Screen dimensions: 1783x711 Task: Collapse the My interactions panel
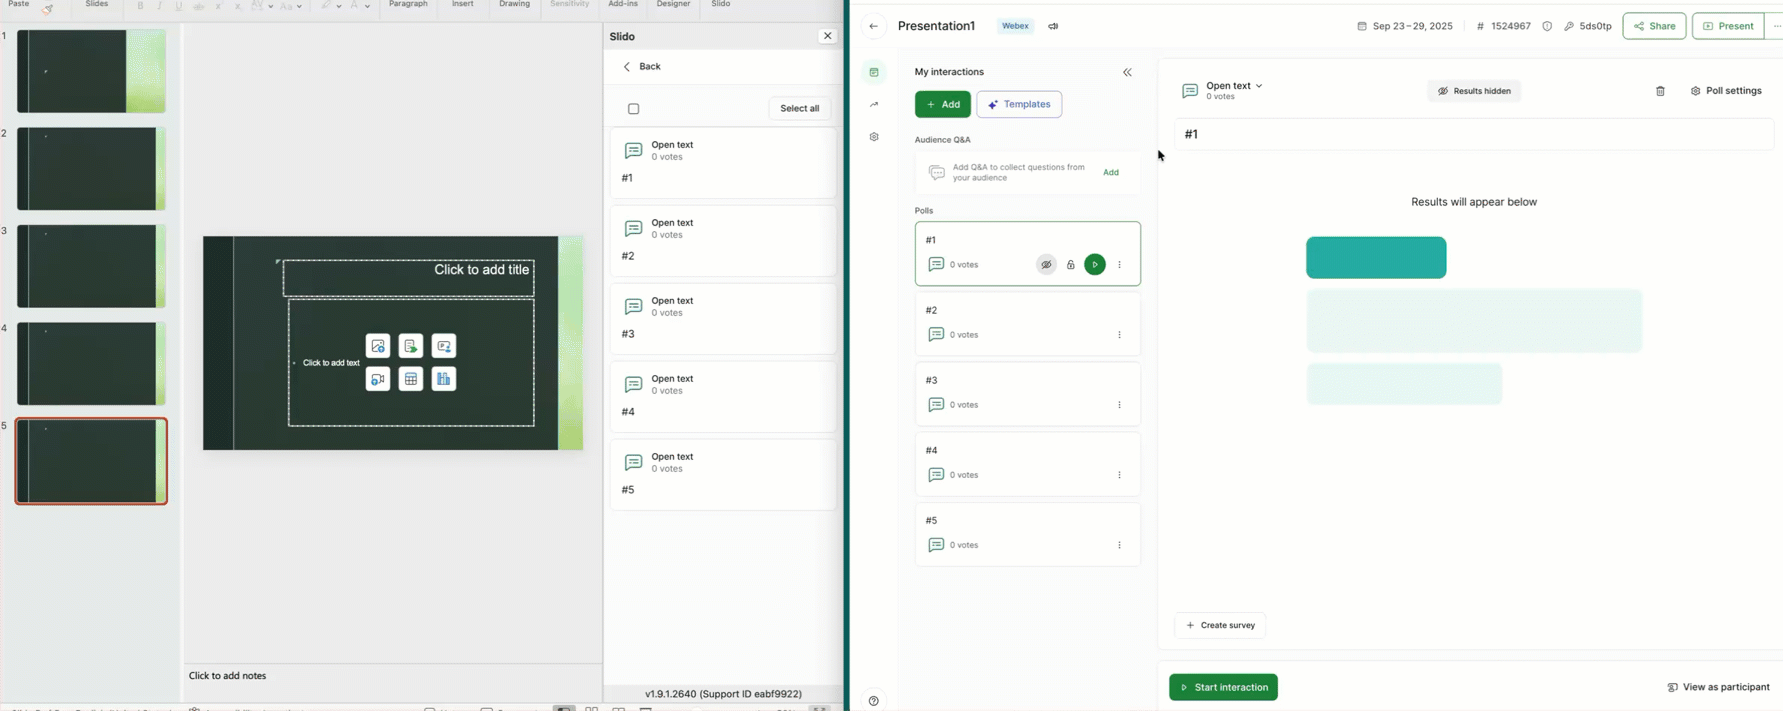pyautogui.click(x=1127, y=72)
